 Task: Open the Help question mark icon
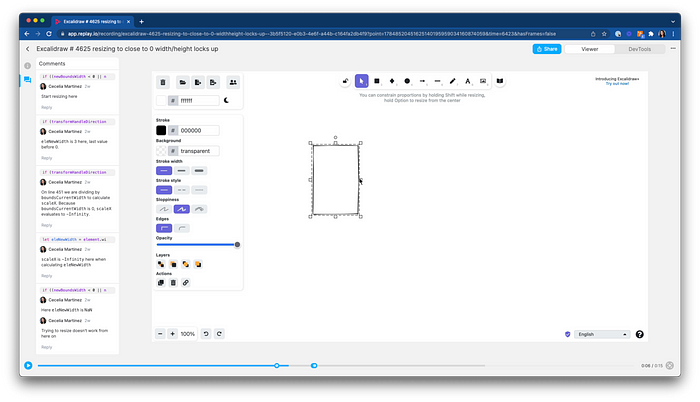point(640,334)
